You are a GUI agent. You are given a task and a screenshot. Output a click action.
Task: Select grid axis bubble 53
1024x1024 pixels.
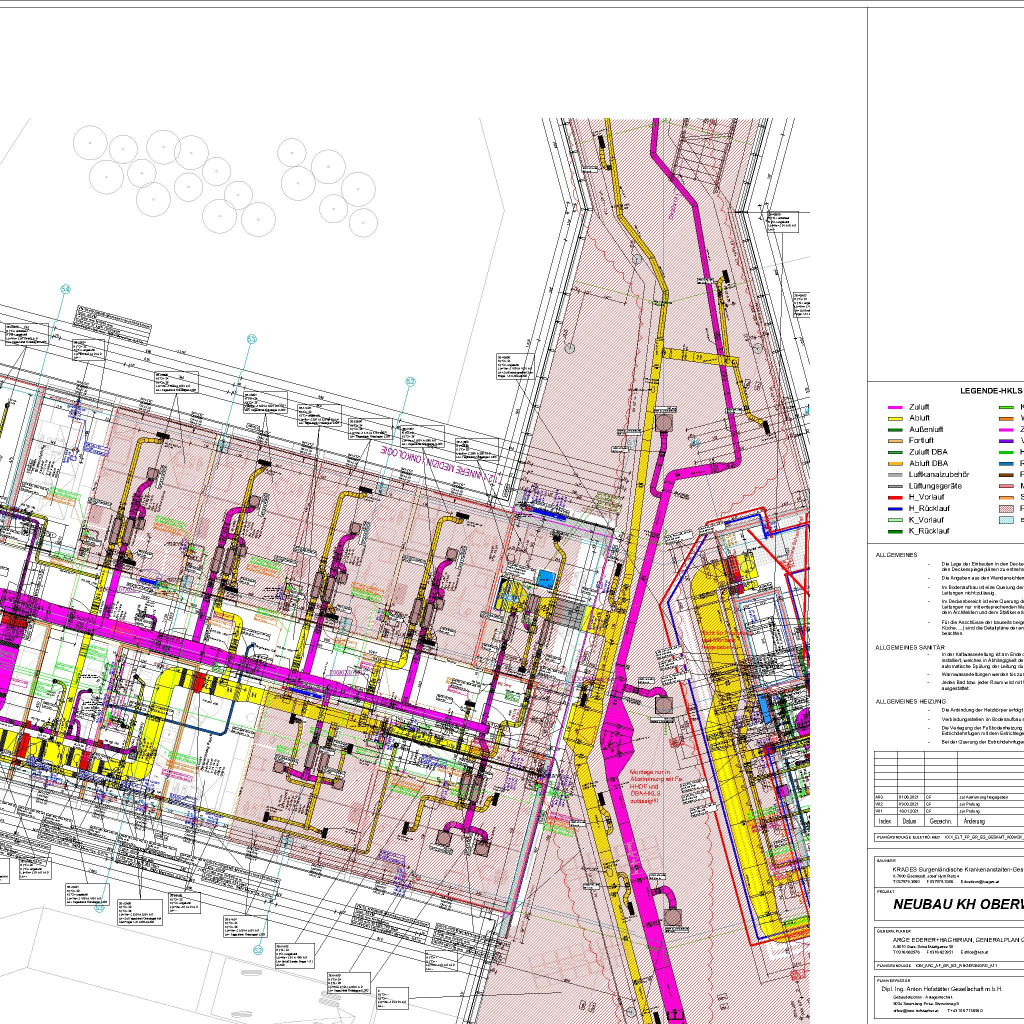[x=252, y=340]
